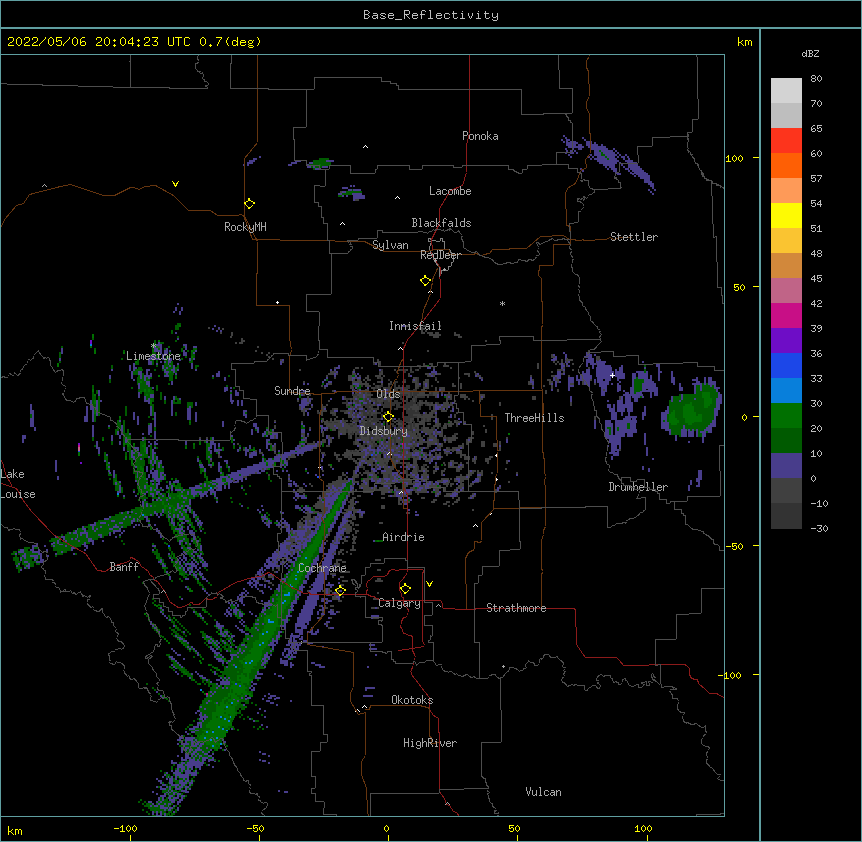Click the yellow marker north of Calgary label
The width and height of the screenshot is (862, 842).
pos(405,589)
